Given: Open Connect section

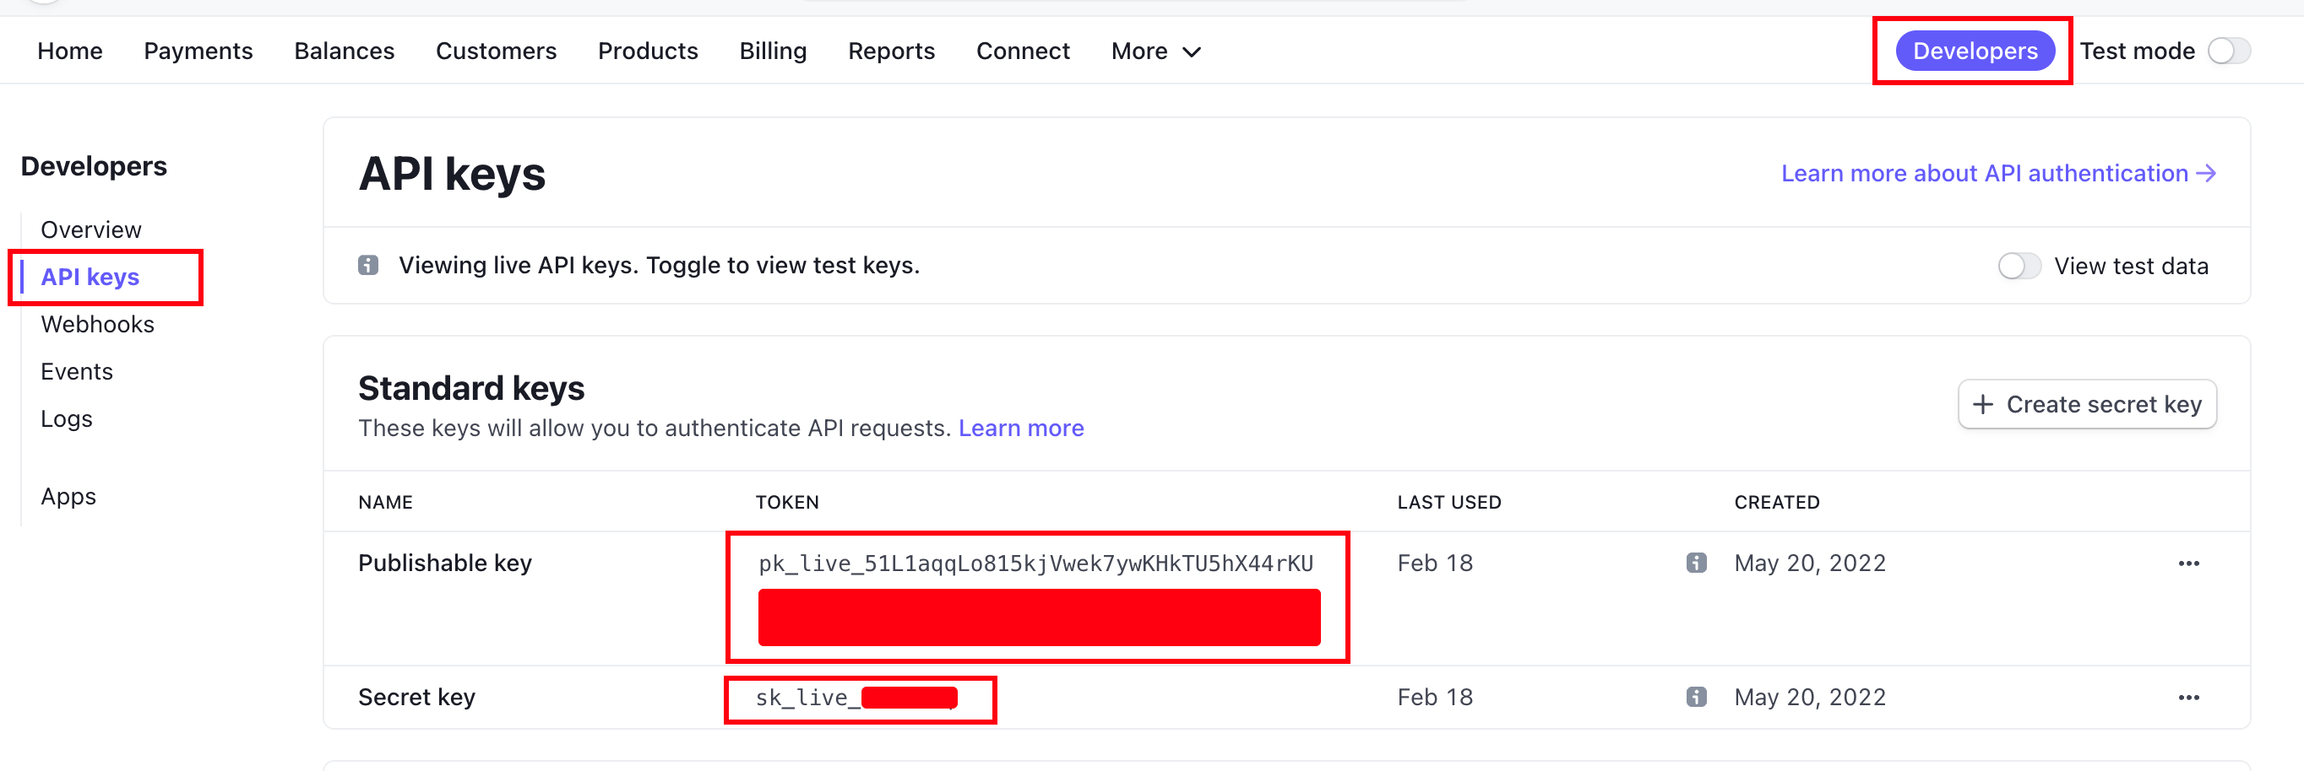Looking at the screenshot, I should pyautogui.click(x=1023, y=51).
